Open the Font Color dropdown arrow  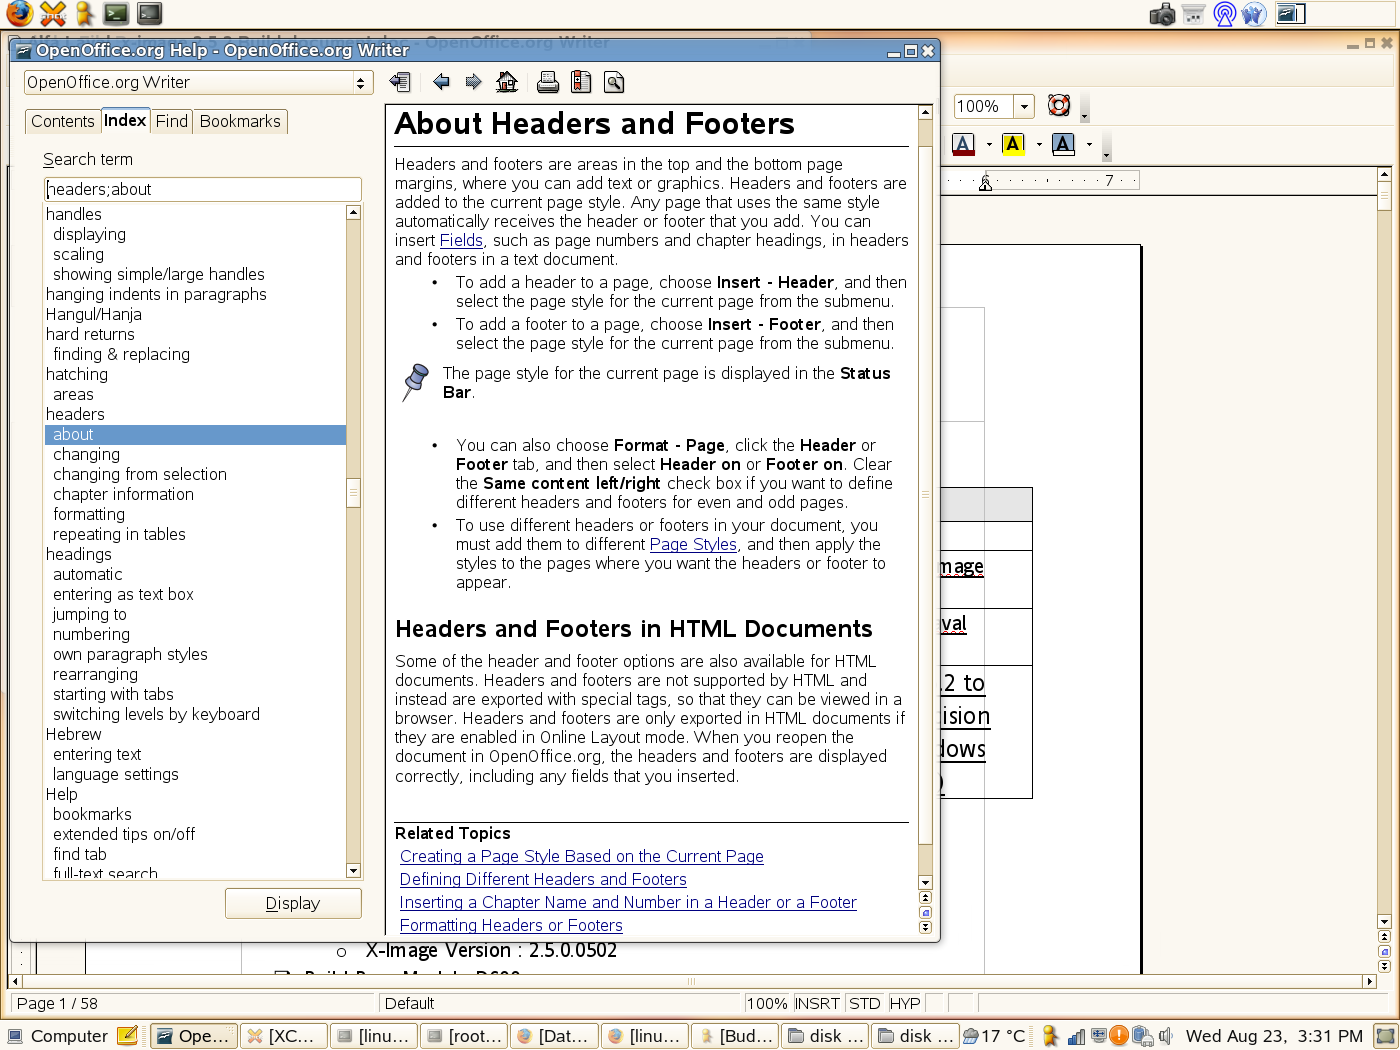click(x=989, y=145)
